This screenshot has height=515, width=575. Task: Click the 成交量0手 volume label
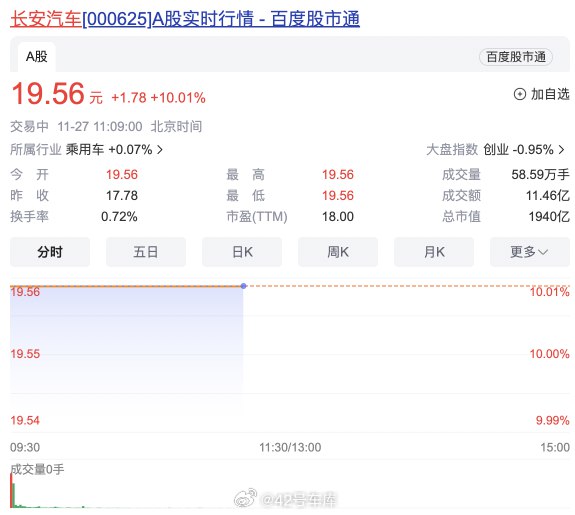37,469
